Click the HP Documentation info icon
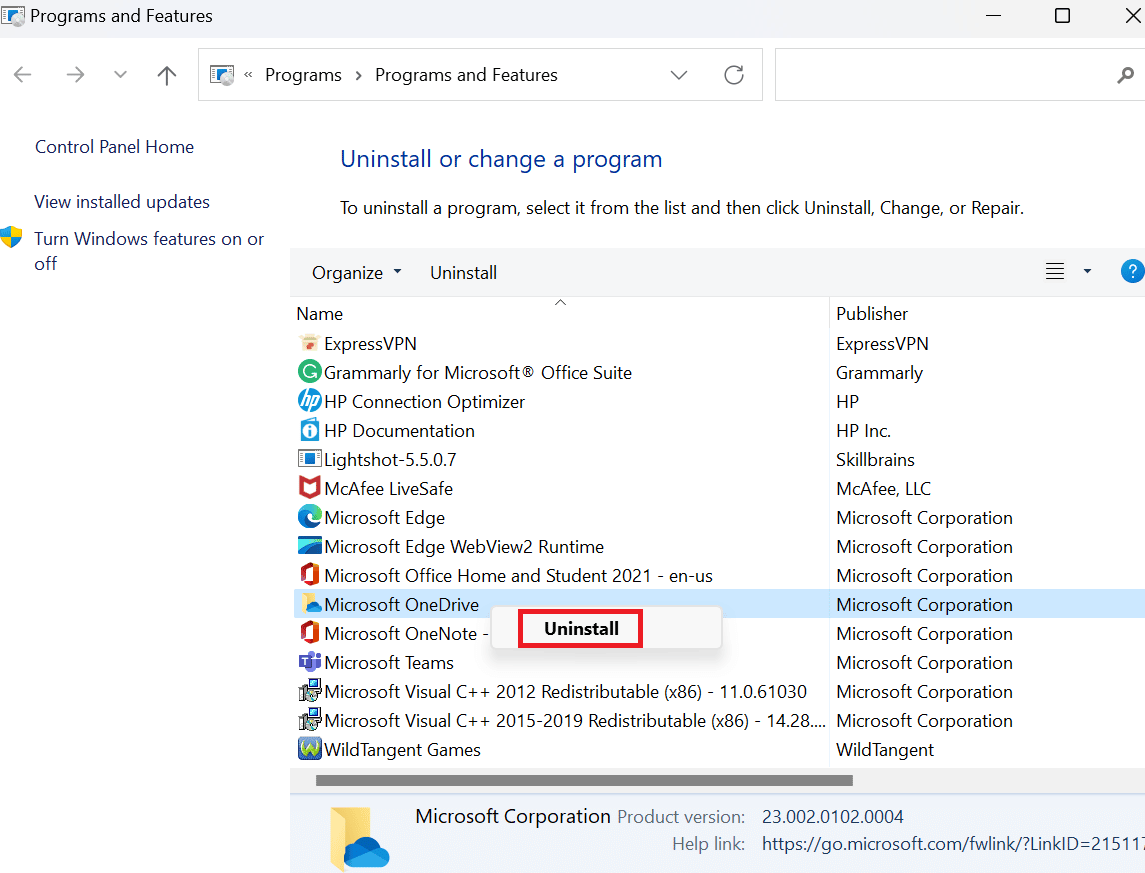This screenshot has width=1145, height=873. click(x=310, y=430)
